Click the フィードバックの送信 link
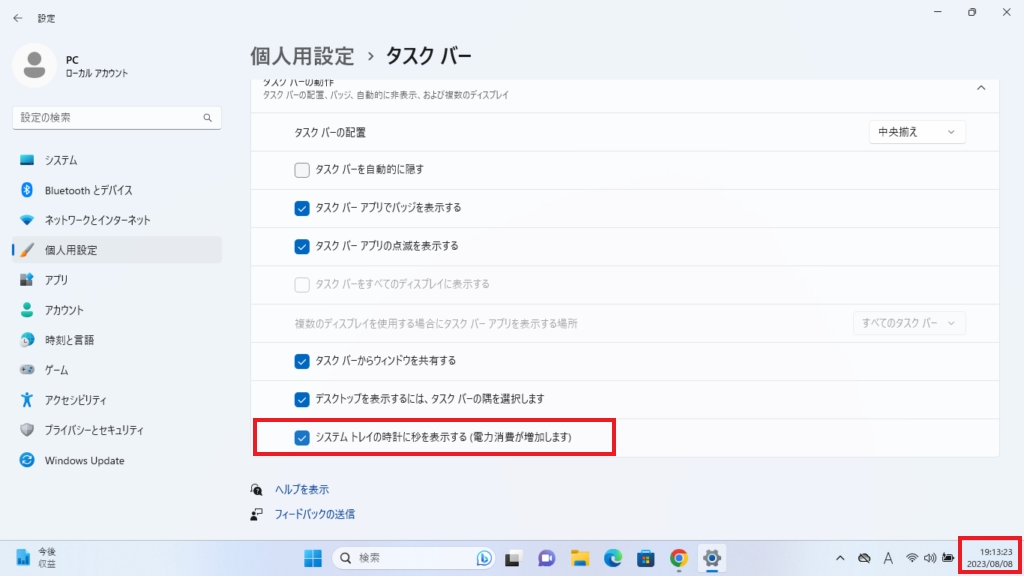Screen dimensions: 1024x576 [314, 514]
